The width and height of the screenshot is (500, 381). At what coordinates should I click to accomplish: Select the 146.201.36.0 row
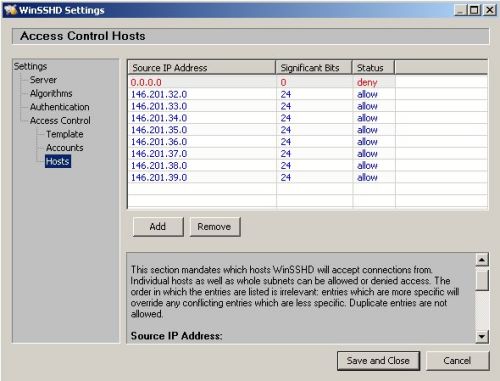tap(308, 142)
